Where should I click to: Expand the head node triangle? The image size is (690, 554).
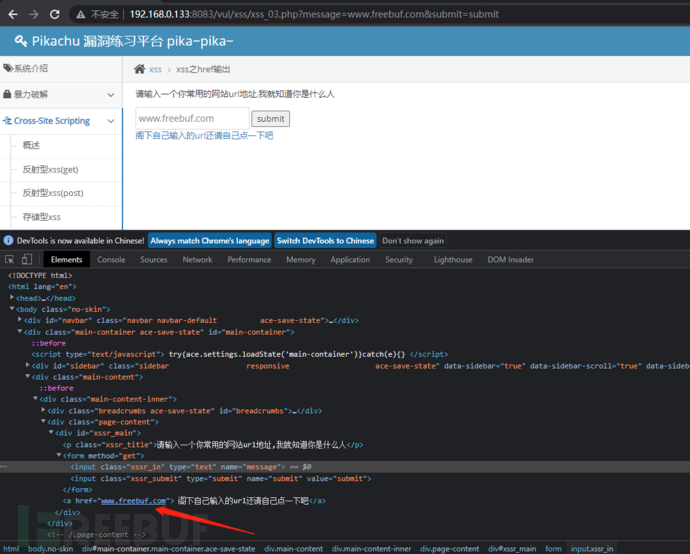(12, 298)
